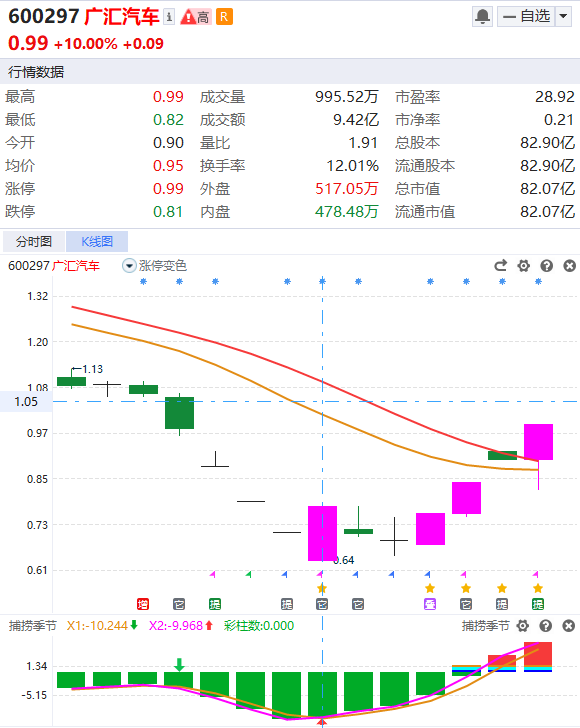This screenshot has height=728, width=580.
Task: Expand the 自选 dropdown arrow
Action: 563,17
